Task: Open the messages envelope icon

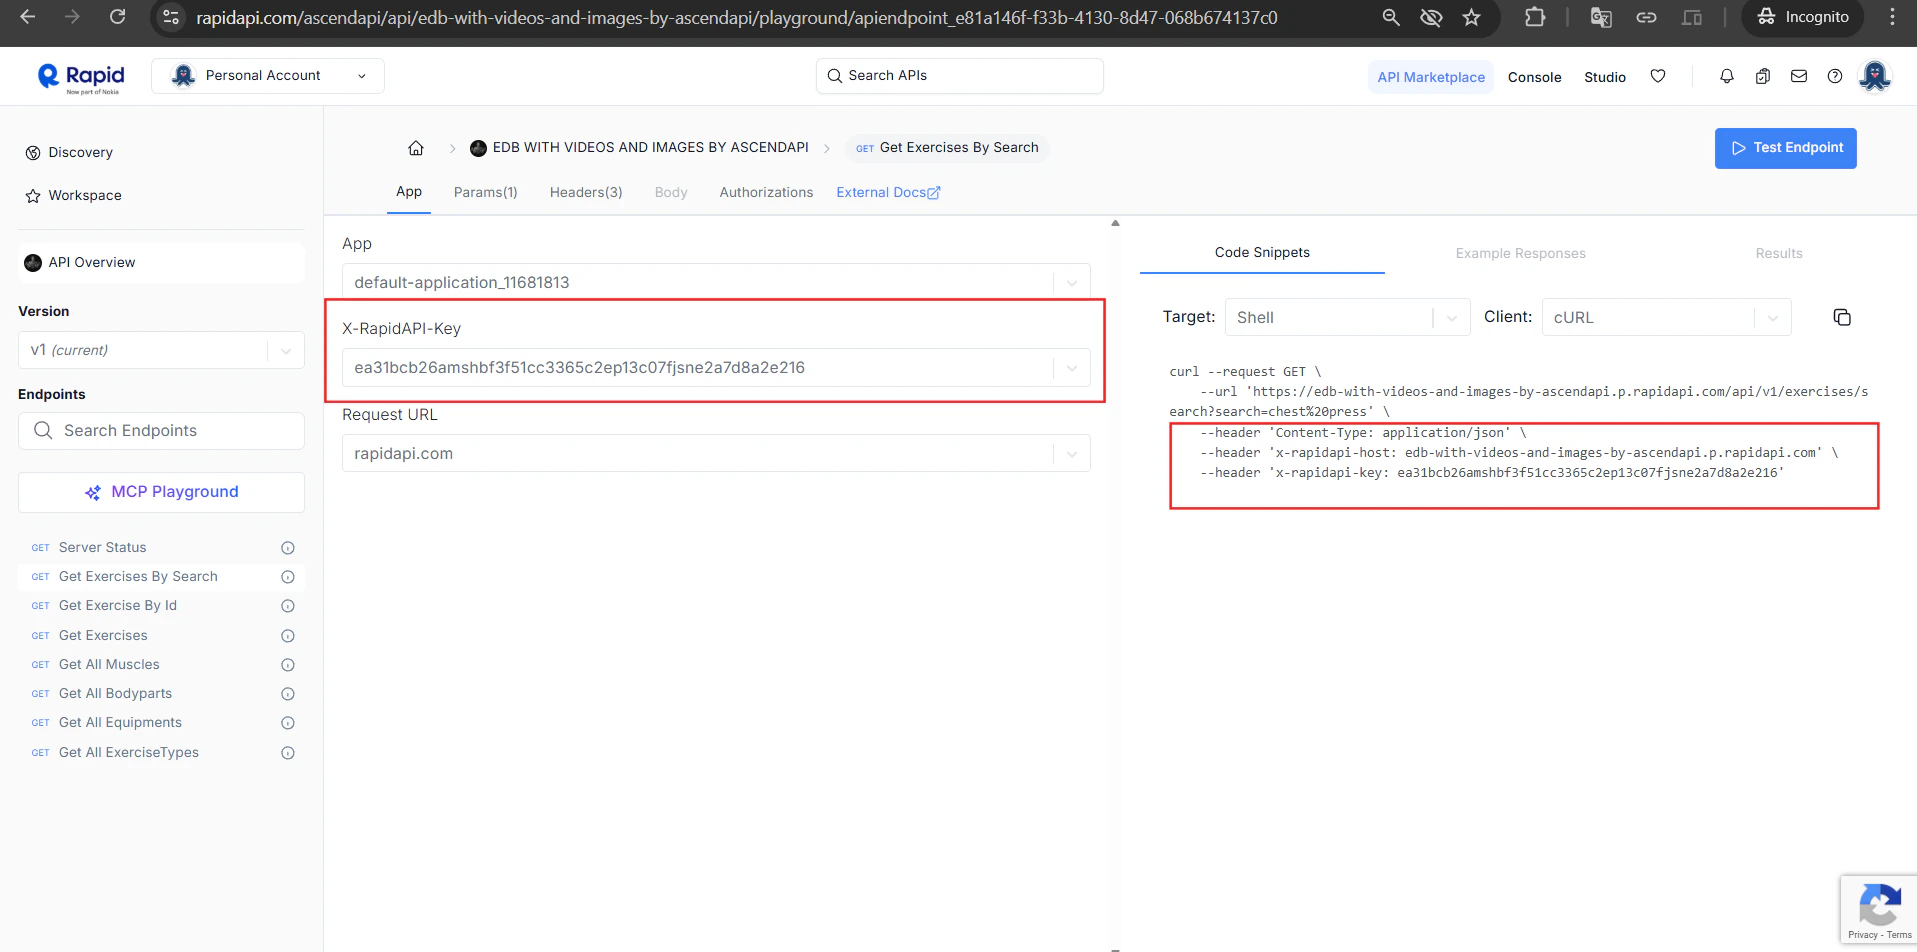Action: [x=1798, y=76]
